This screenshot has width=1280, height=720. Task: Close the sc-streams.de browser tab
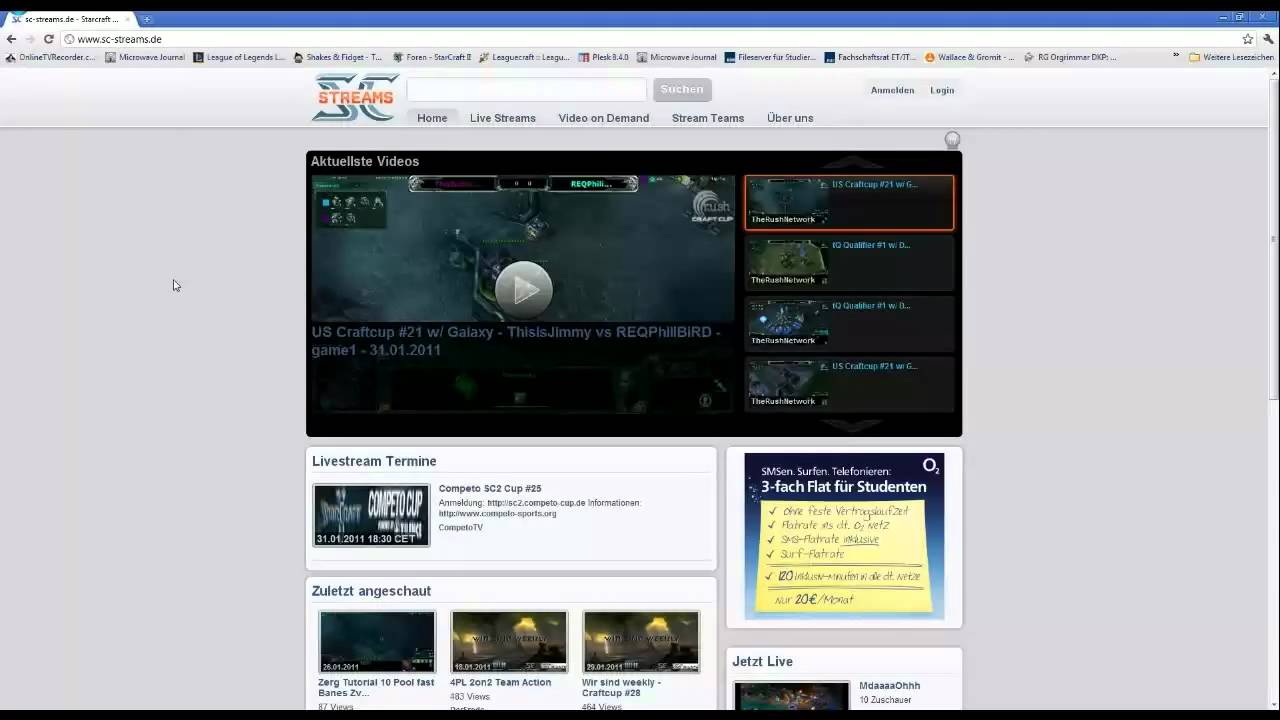click(x=128, y=19)
